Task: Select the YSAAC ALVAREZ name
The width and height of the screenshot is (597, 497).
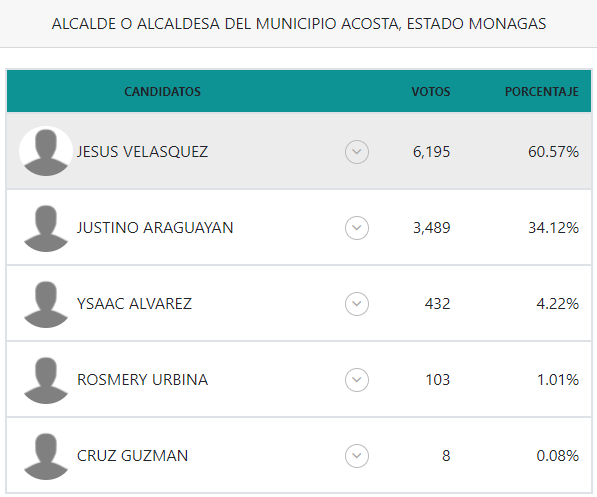Action: point(134,304)
